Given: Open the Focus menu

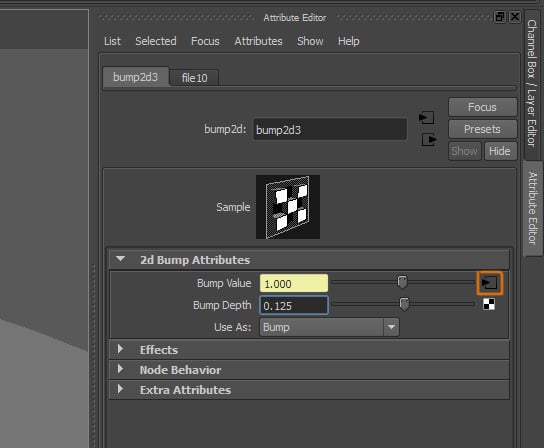Looking at the screenshot, I should coord(205,41).
